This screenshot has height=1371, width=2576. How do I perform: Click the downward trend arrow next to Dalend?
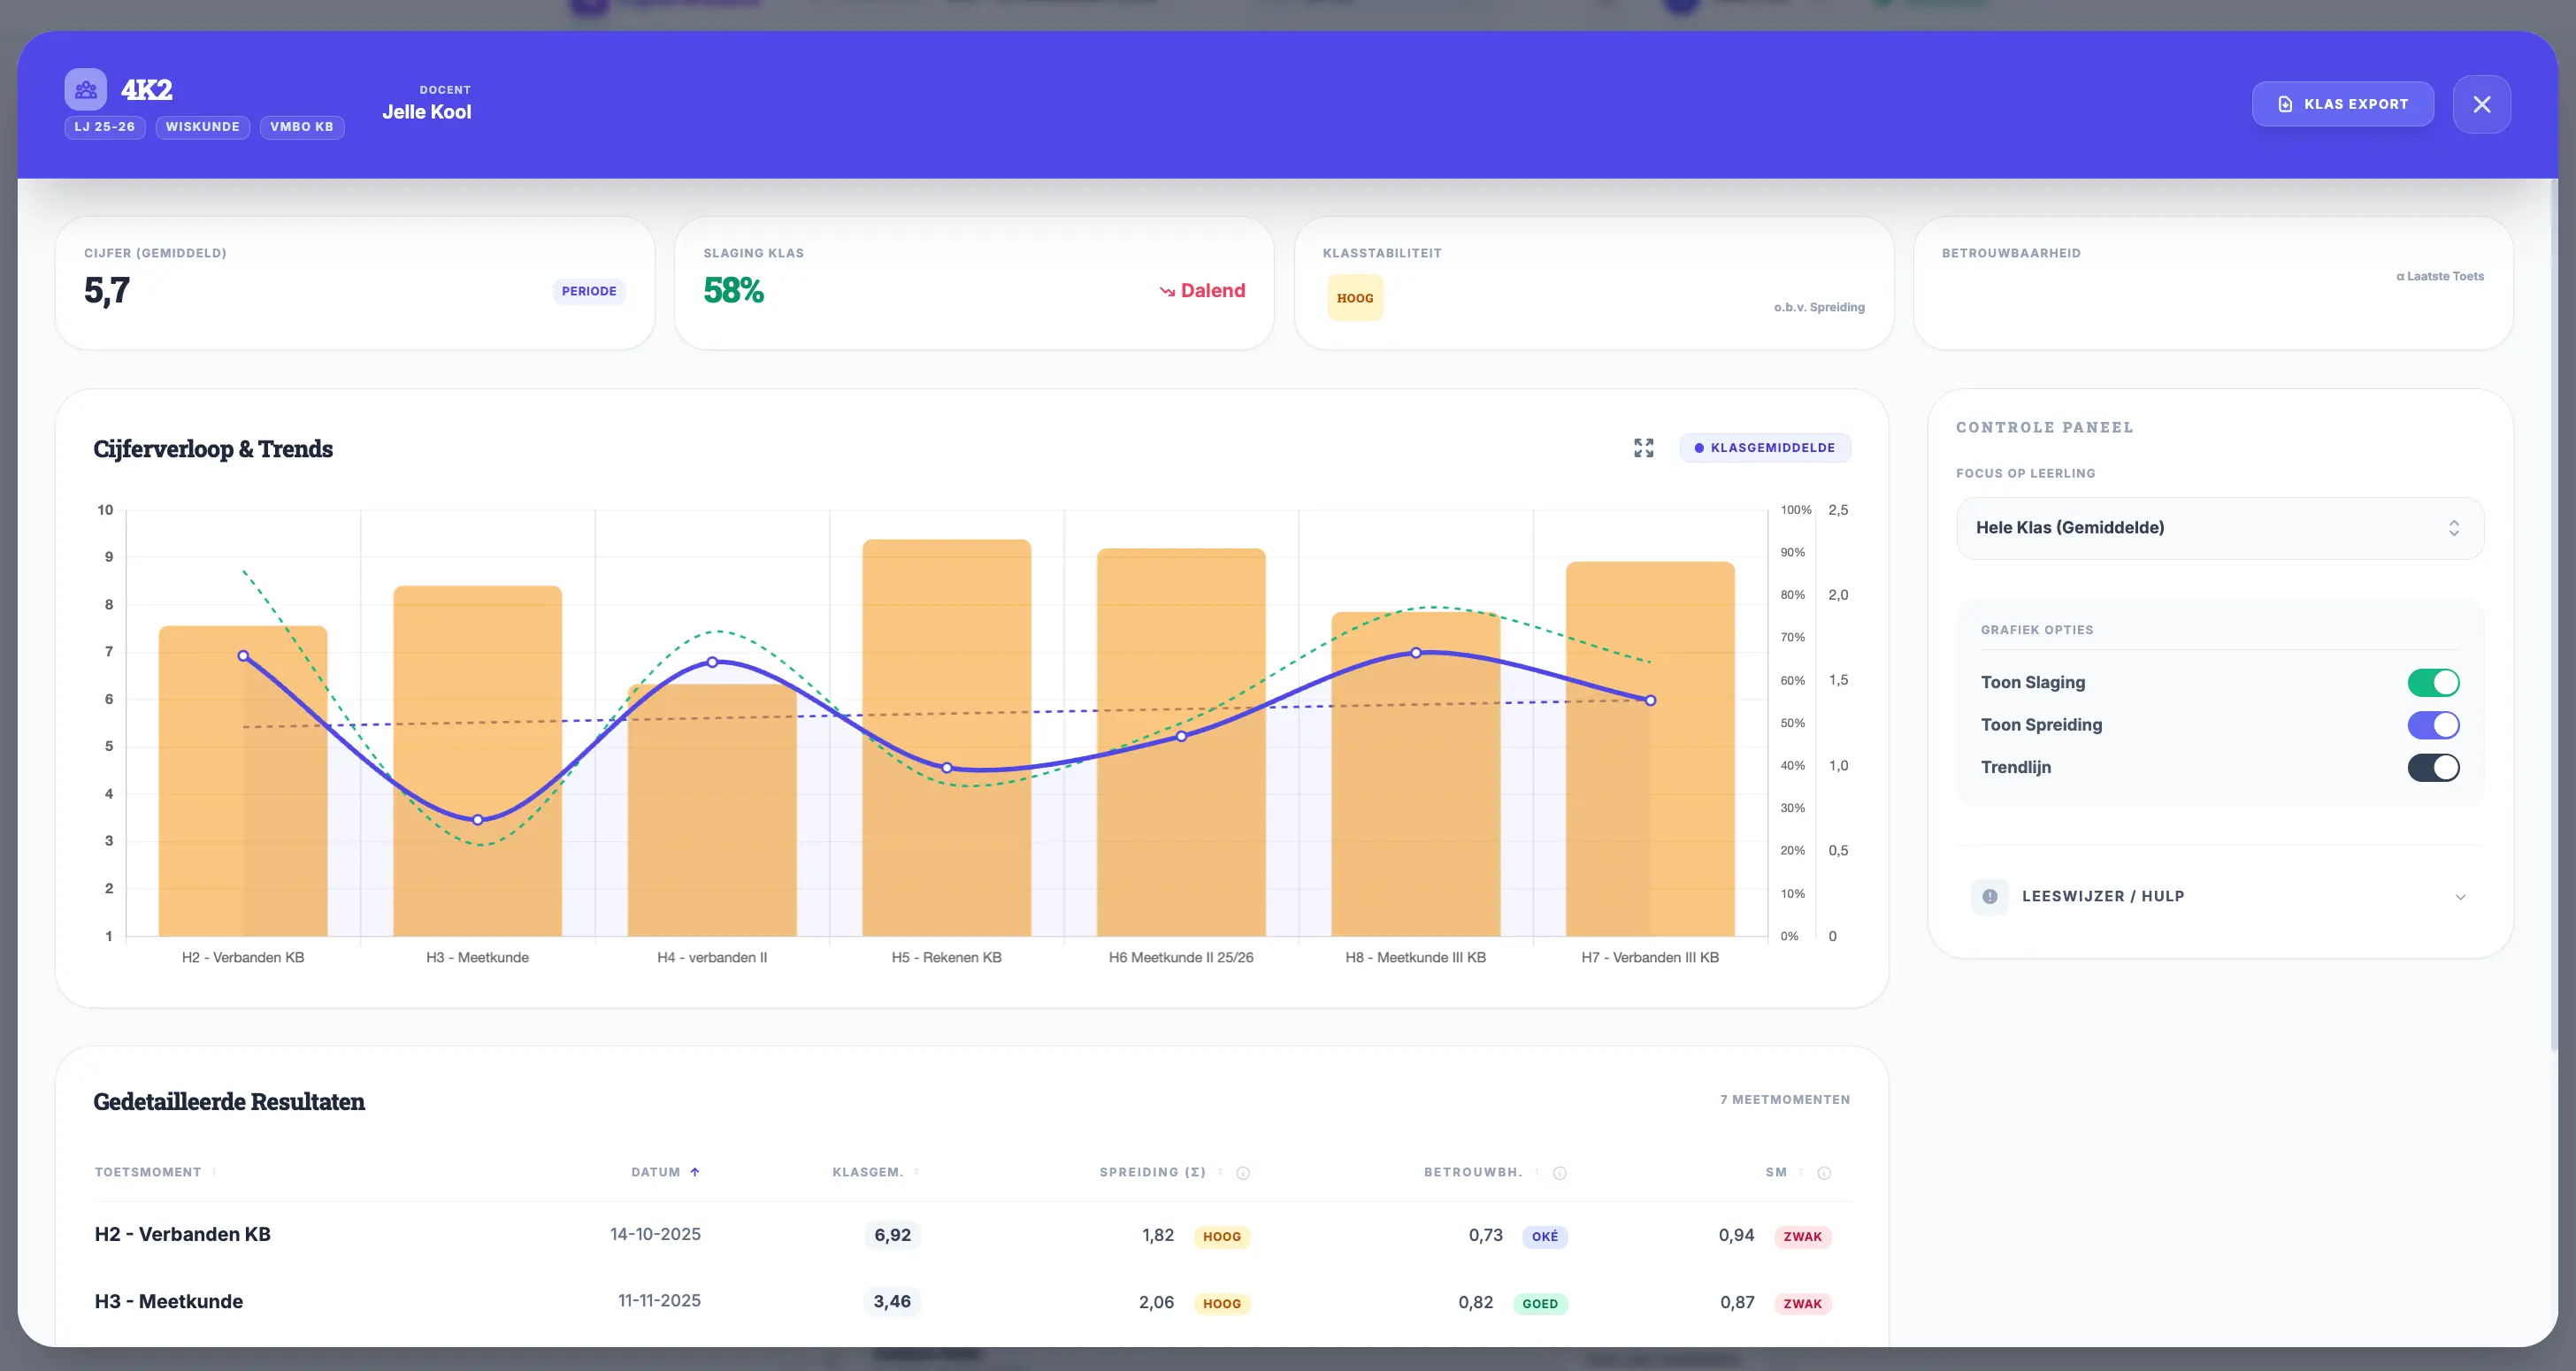click(1167, 291)
